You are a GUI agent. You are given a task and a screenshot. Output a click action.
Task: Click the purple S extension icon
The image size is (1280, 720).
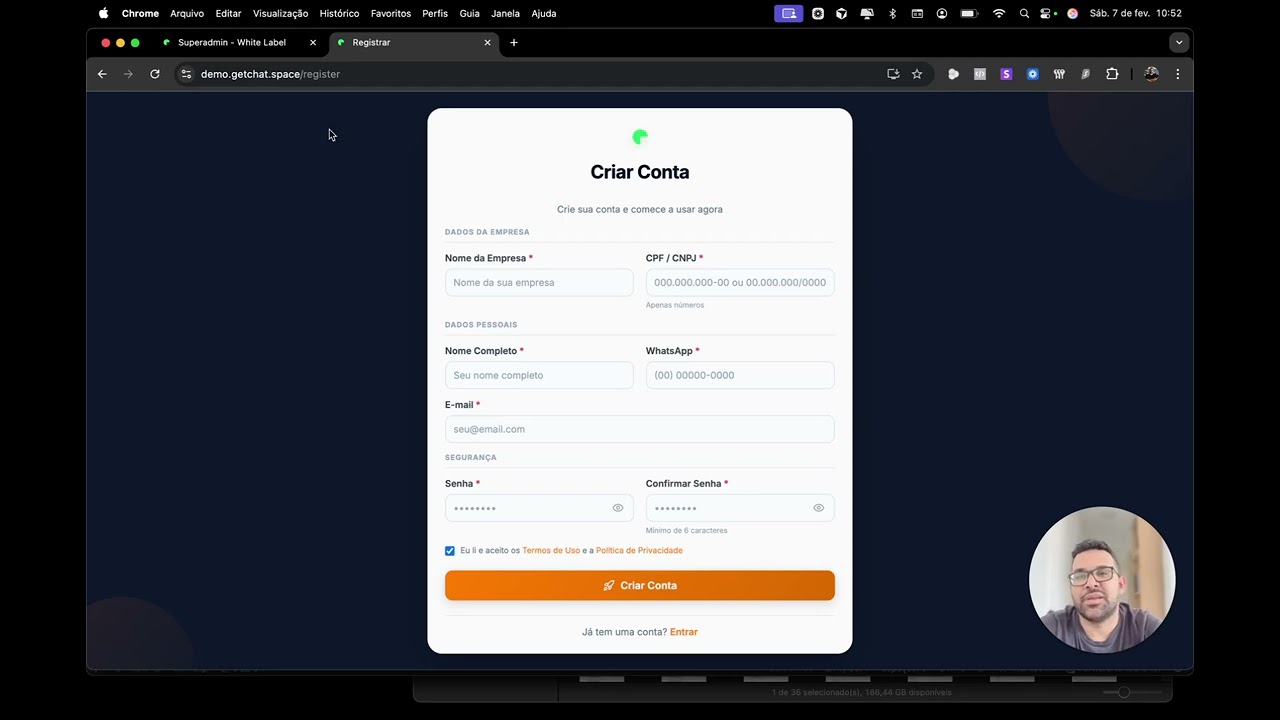point(1006,74)
